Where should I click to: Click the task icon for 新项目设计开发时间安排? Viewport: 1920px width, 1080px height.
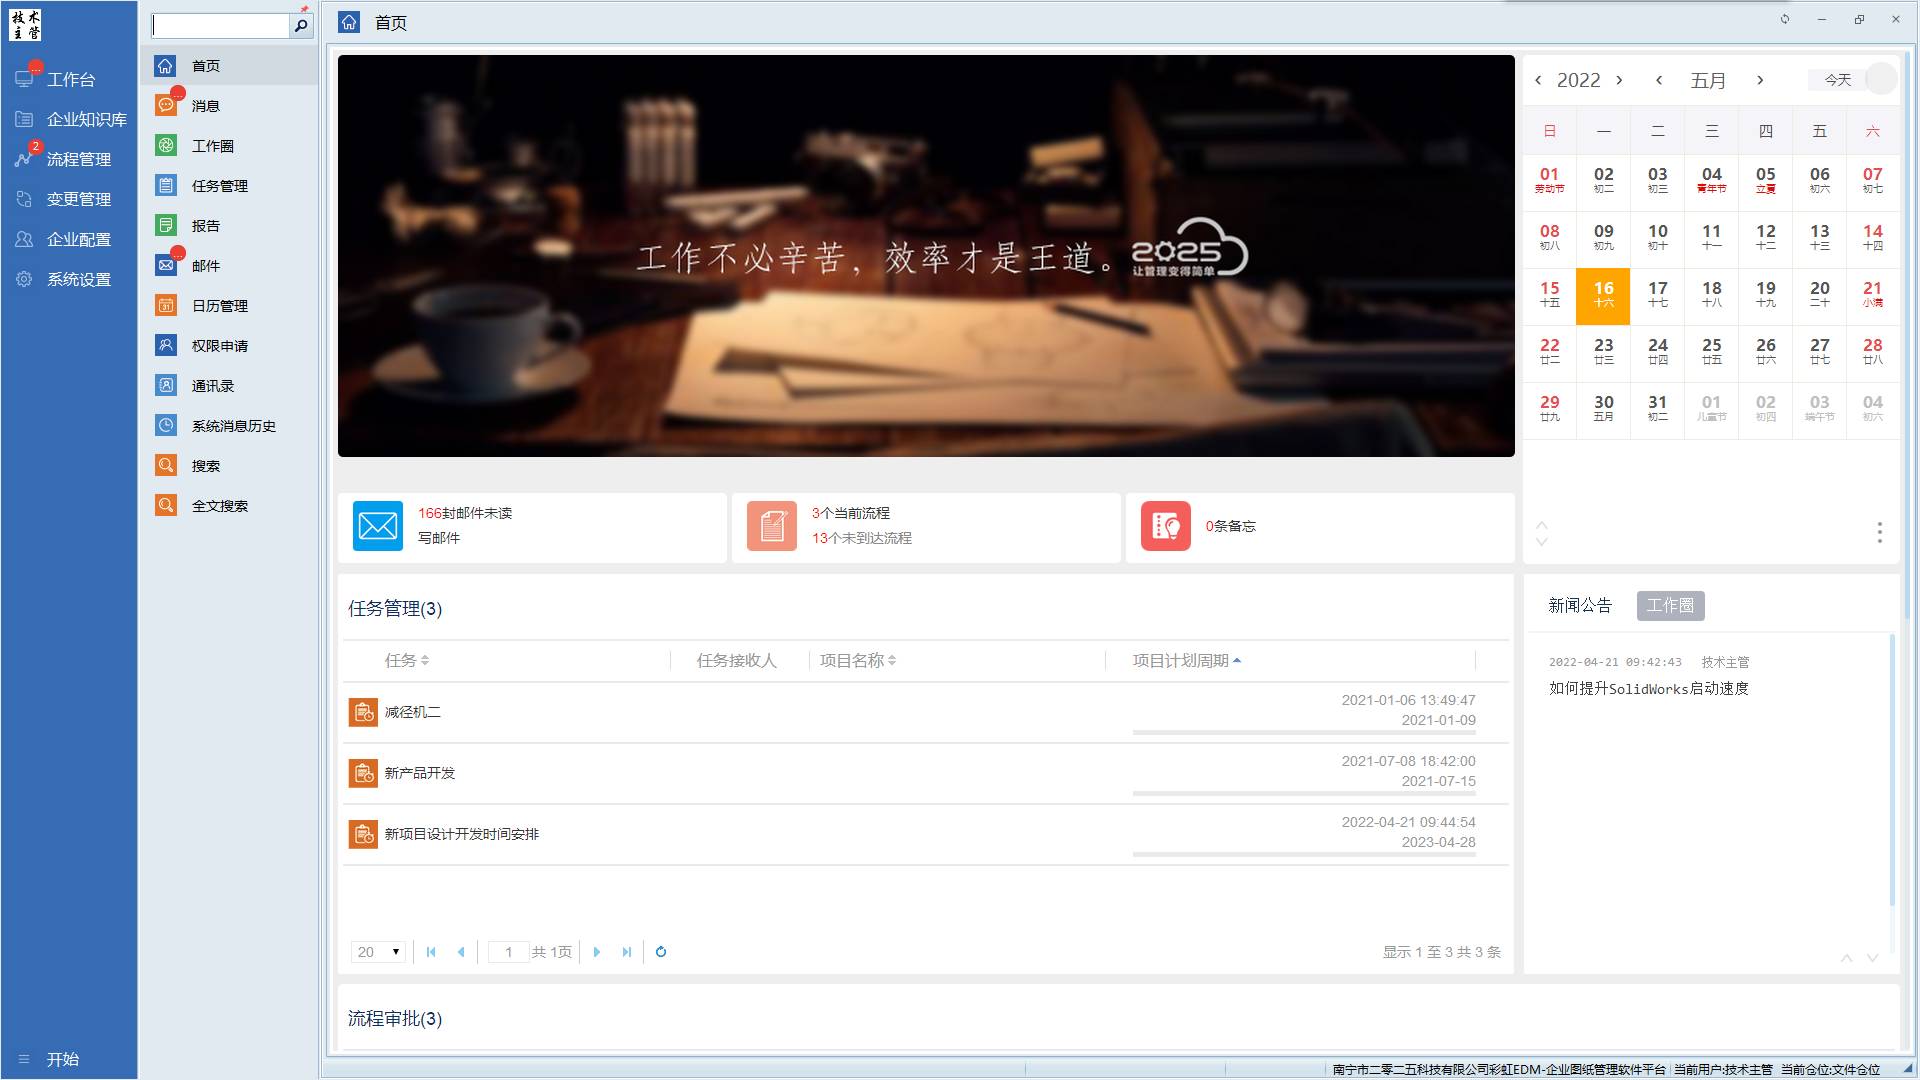[x=363, y=834]
